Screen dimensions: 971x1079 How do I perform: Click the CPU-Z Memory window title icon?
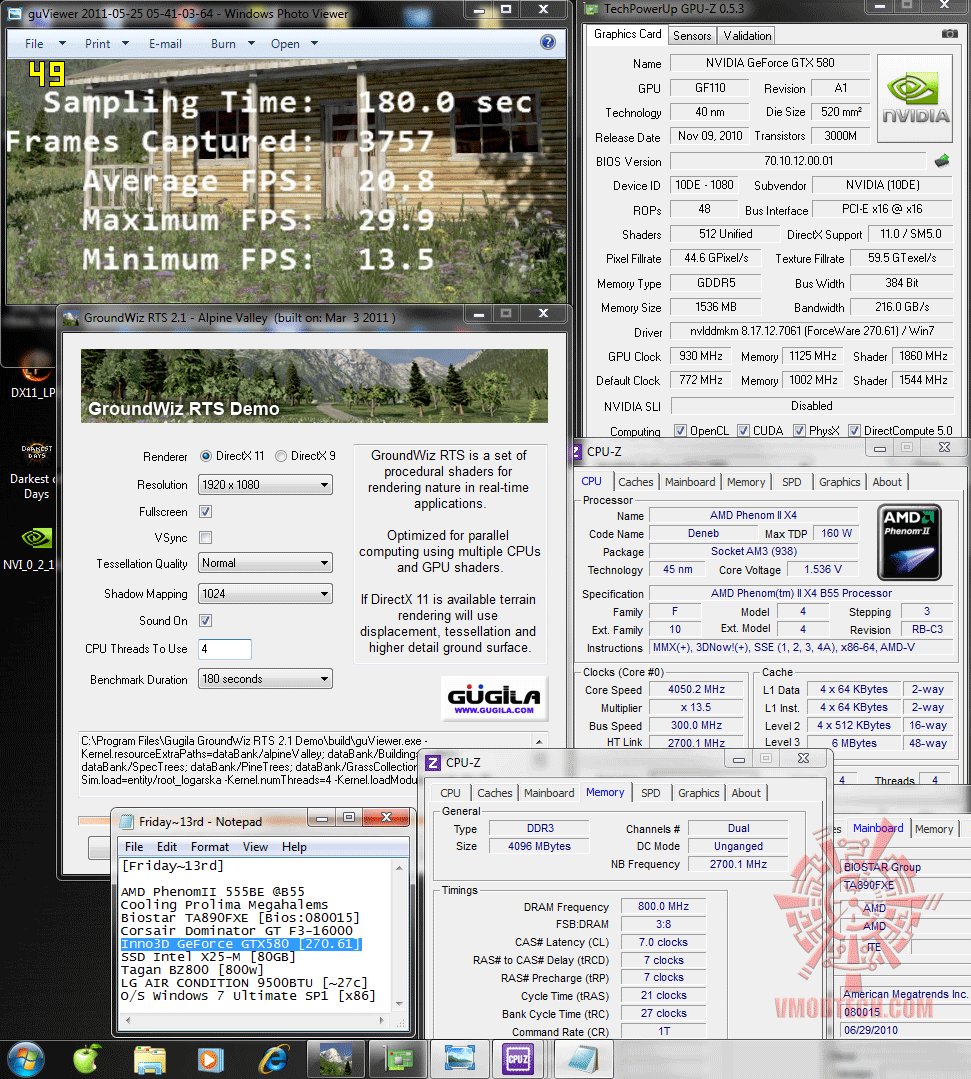click(433, 762)
